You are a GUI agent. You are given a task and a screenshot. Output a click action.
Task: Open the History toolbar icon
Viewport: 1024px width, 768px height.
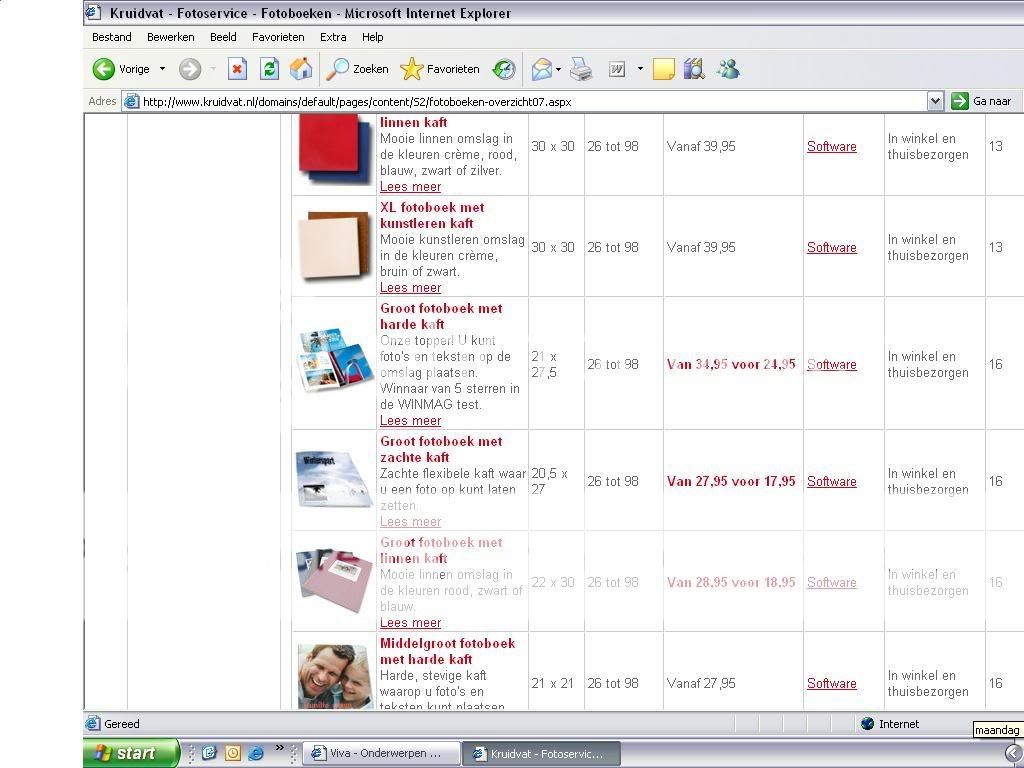(x=504, y=69)
